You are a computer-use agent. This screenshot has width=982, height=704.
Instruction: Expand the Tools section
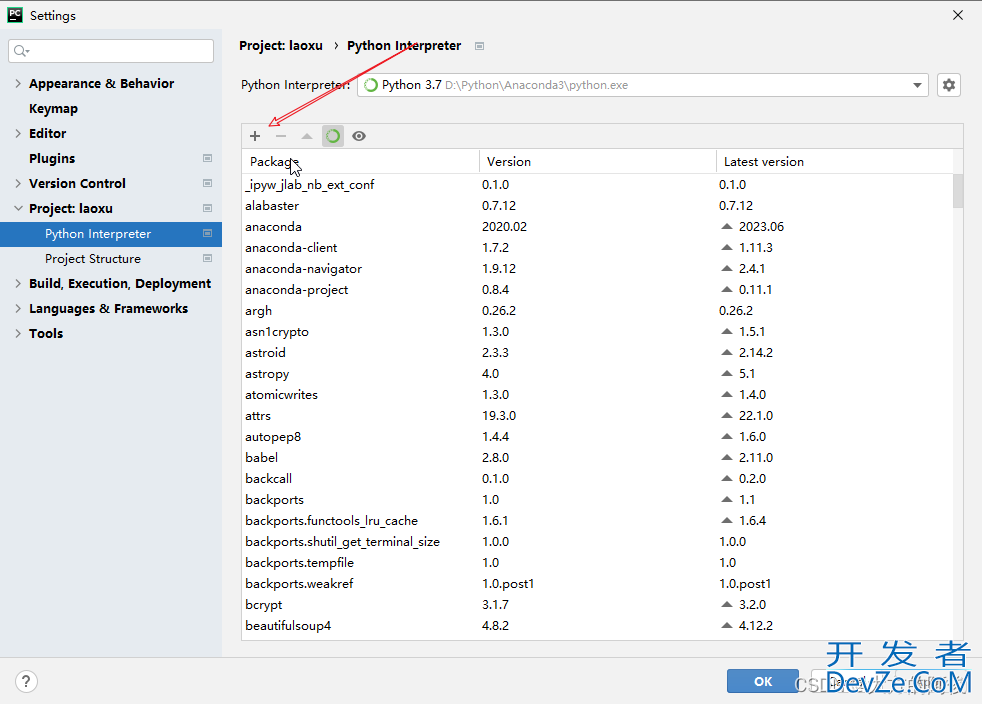coord(18,334)
